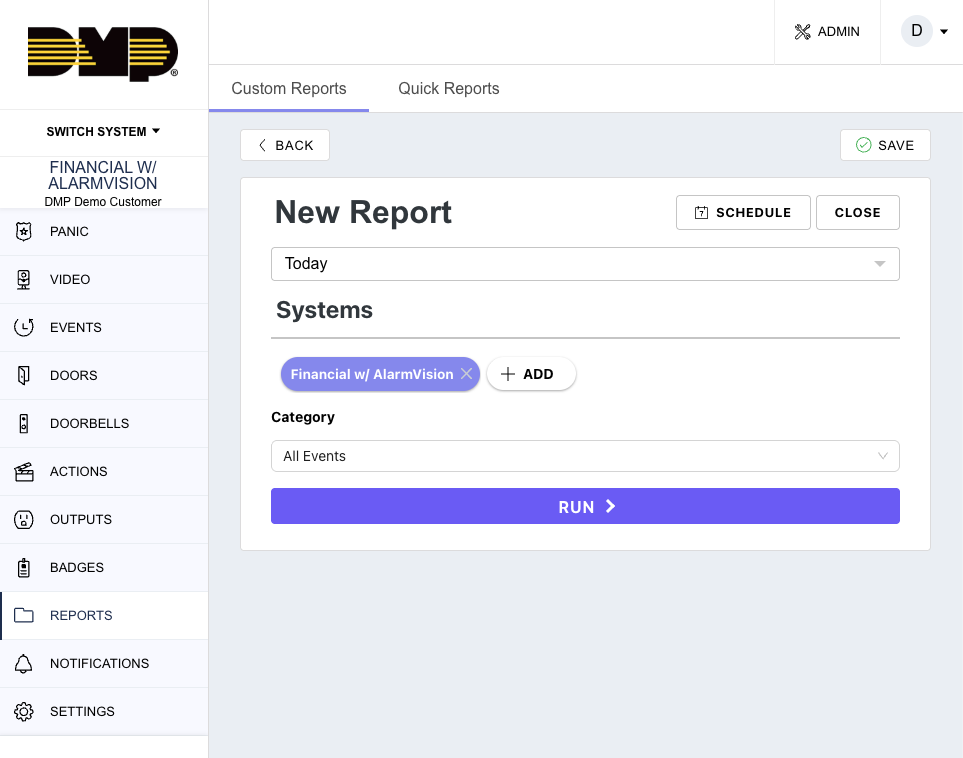This screenshot has height=758, width=963.
Task: Click the Video camera icon
Action: coord(23,279)
